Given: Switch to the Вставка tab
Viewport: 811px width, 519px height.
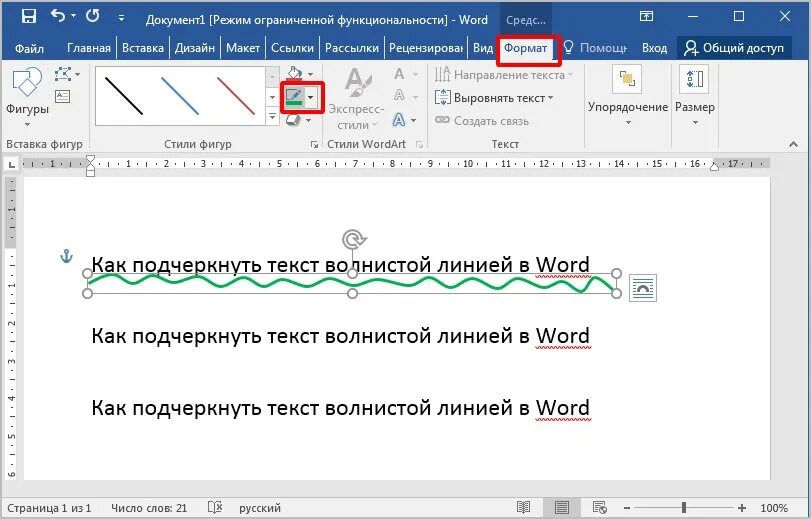Looking at the screenshot, I should pos(143,48).
